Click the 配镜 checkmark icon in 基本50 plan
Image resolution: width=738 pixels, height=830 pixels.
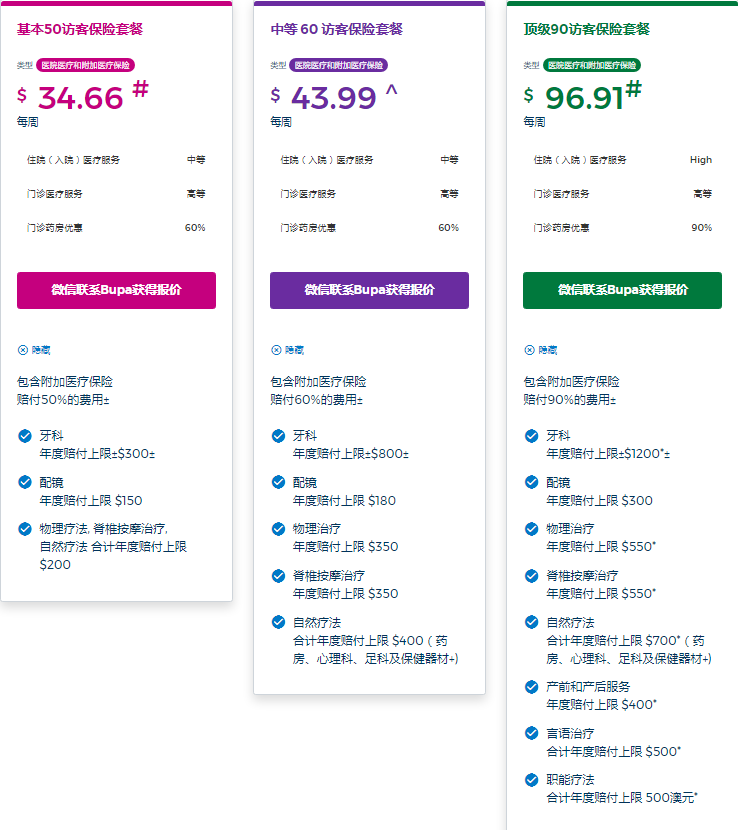tap(25, 482)
